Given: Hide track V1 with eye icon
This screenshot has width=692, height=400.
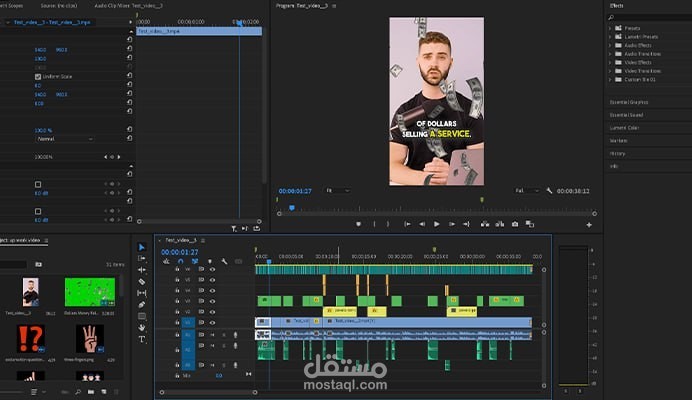Looking at the screenshot, I should (x=212, y=323).
